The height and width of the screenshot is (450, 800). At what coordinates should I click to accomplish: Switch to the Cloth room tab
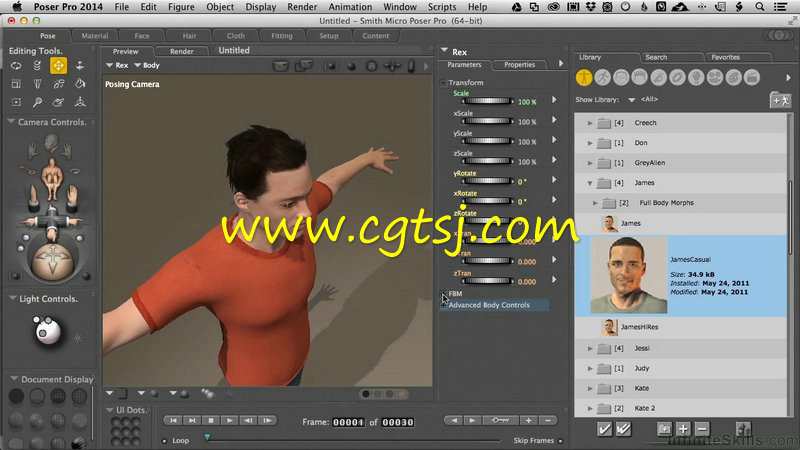tap(235, 36)
